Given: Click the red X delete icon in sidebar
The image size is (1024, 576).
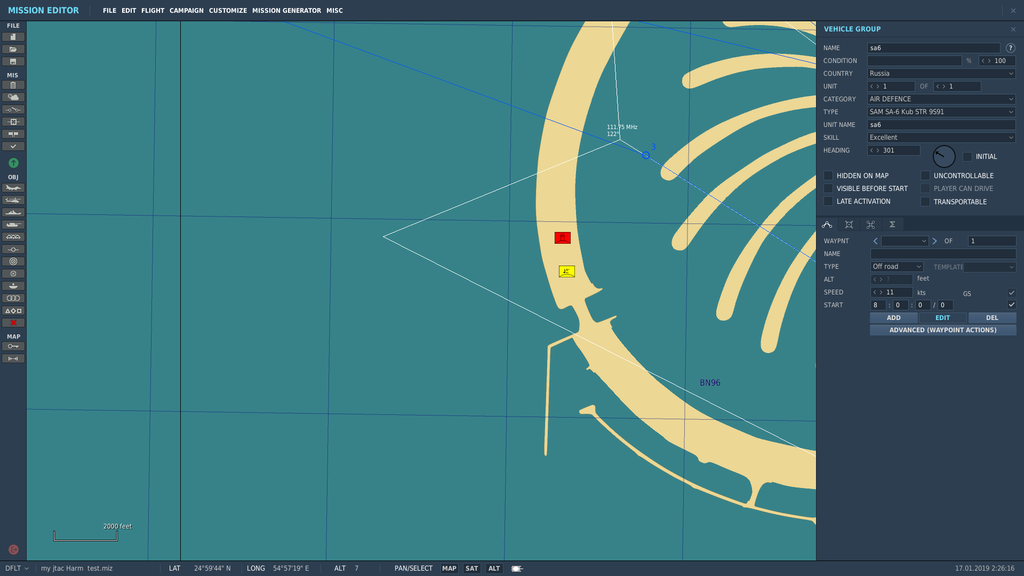Looking at the screenshot, I should tap(14, 323).
